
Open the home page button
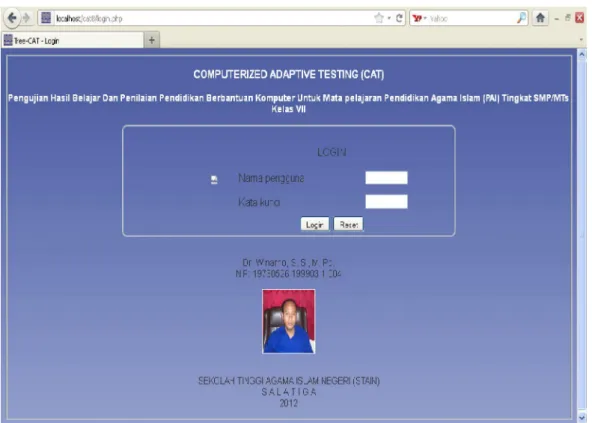point(540,18)
